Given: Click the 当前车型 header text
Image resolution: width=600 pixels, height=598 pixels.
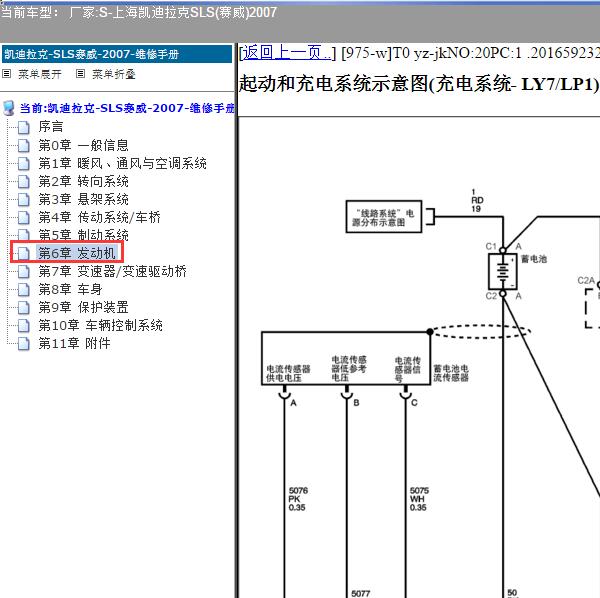Looking at the screenshot, I should [x=139, y=12].
